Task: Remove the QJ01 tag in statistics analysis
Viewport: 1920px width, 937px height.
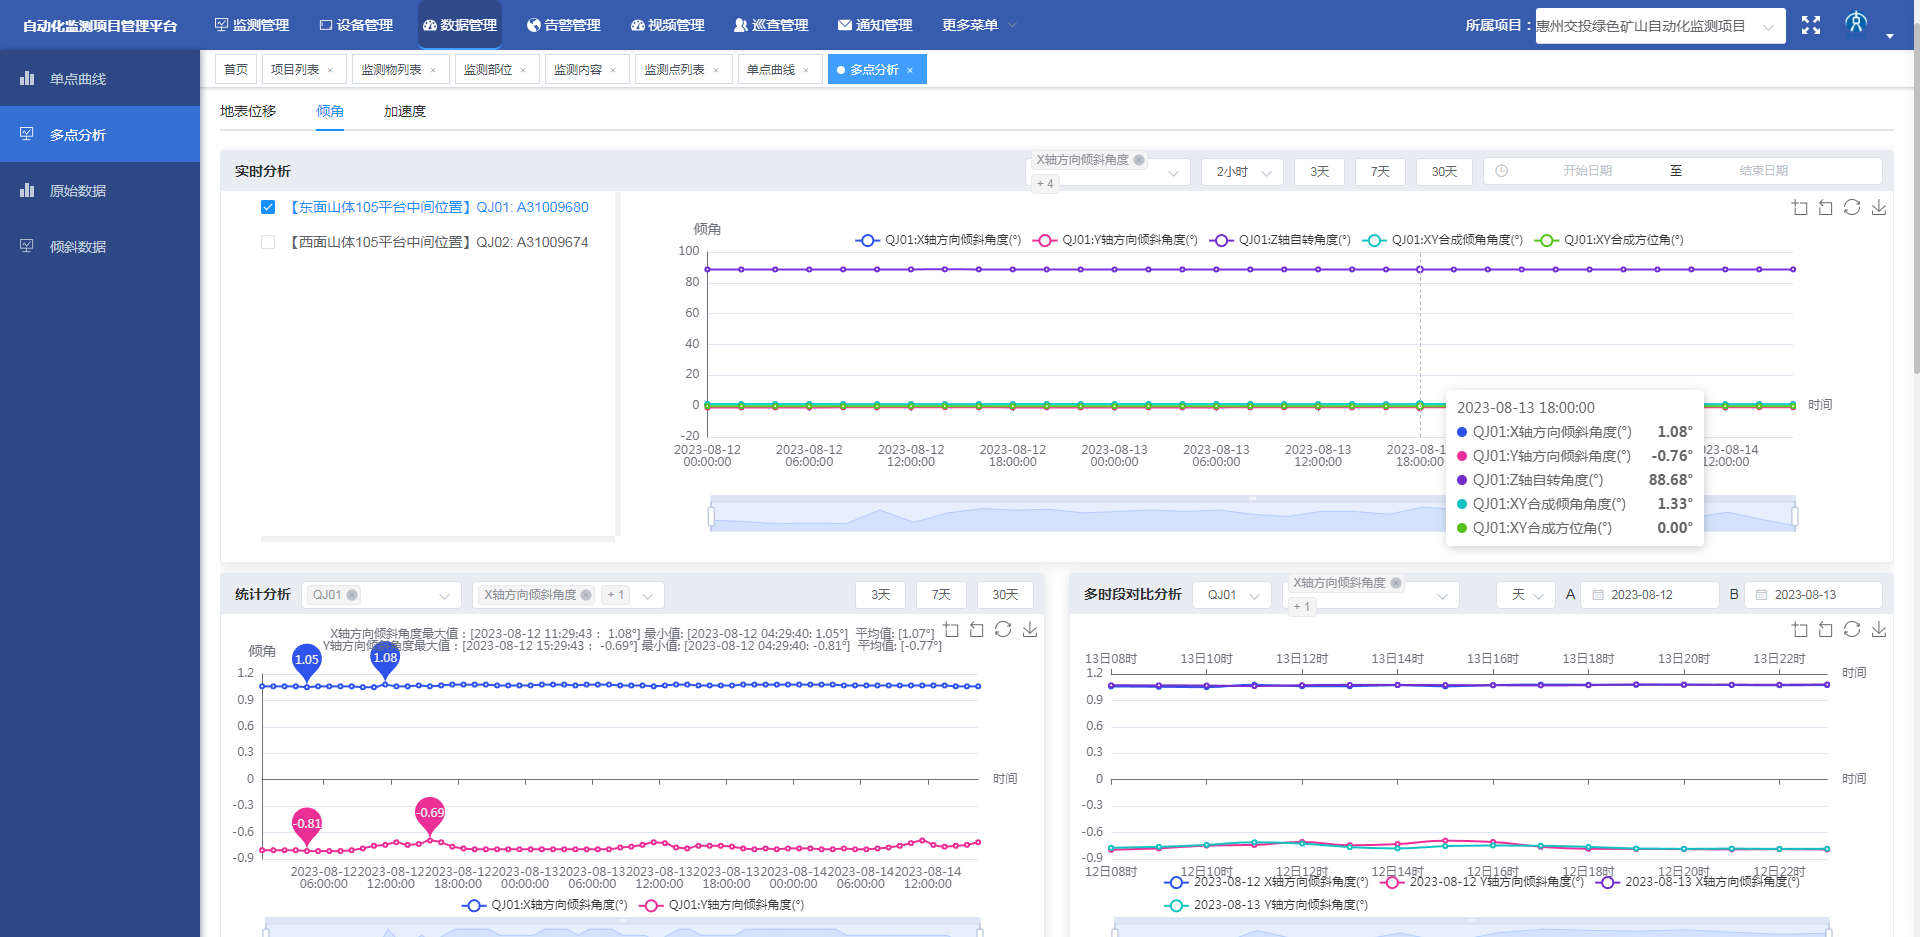Action: pyautogui.click(x=352, y=595)
